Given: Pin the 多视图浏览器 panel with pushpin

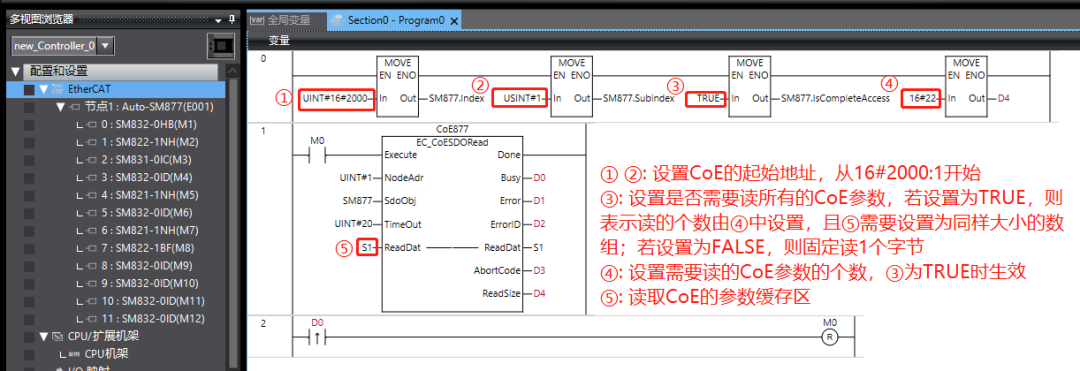Looking at the screenshot, I should [x=233, y=19].
